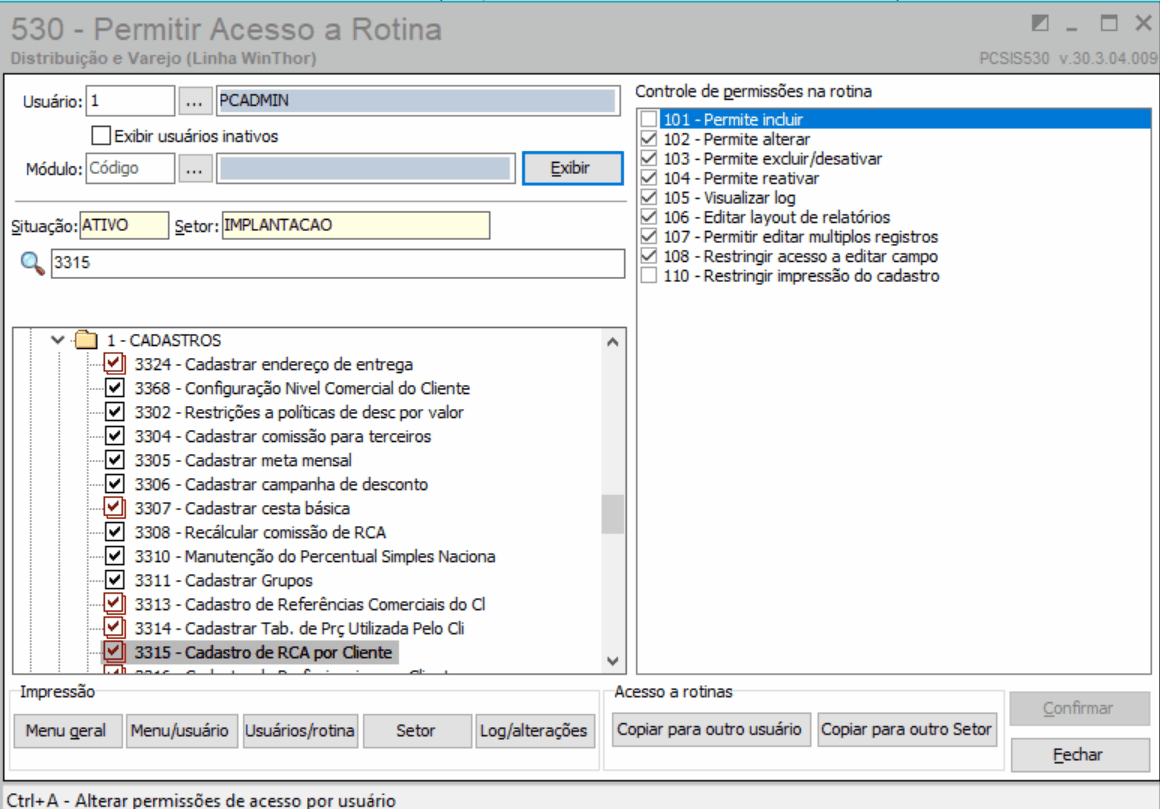Uncheck 108 - Restringir acesso a editar campo

coord(649,257)
